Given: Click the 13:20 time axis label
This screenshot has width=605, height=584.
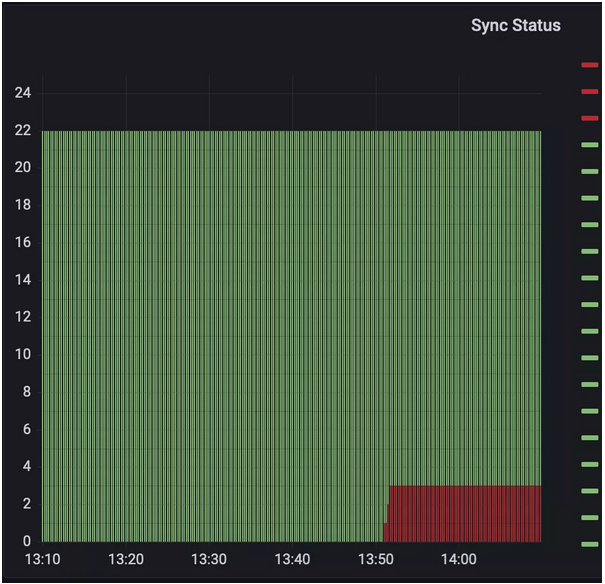Looking at the screenshot, I should point(125,560).
